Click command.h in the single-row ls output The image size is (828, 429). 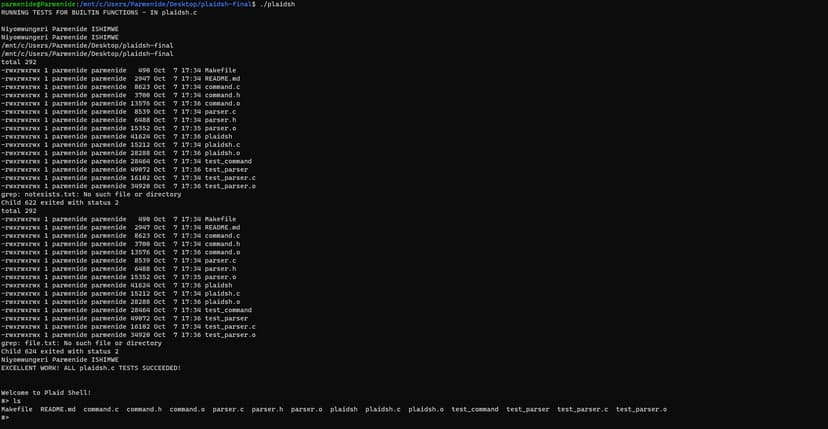point(144,409)
